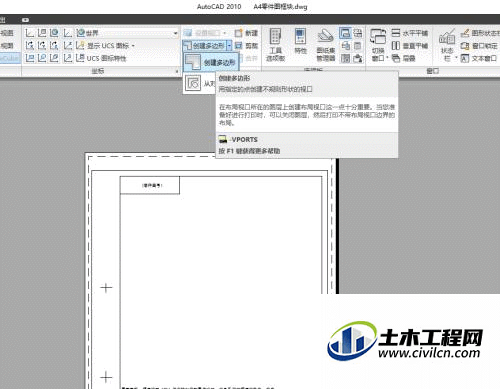Click the 窗口 panel title

point(433,71)
